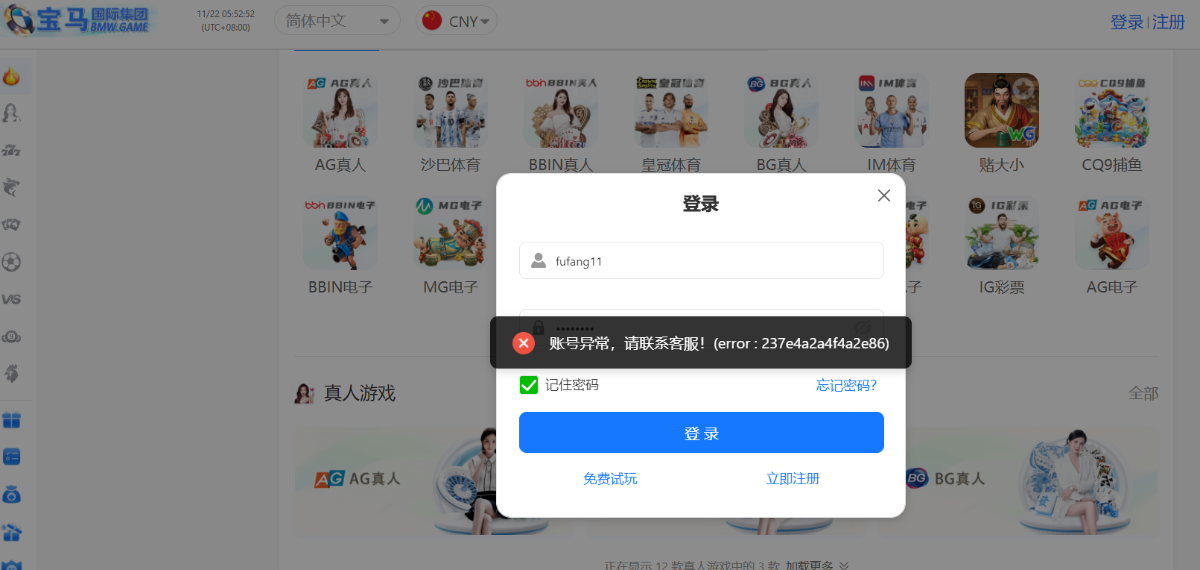Expand 加载更多 to show more games
Screen dimensions: 1200x570
[816, 565]
